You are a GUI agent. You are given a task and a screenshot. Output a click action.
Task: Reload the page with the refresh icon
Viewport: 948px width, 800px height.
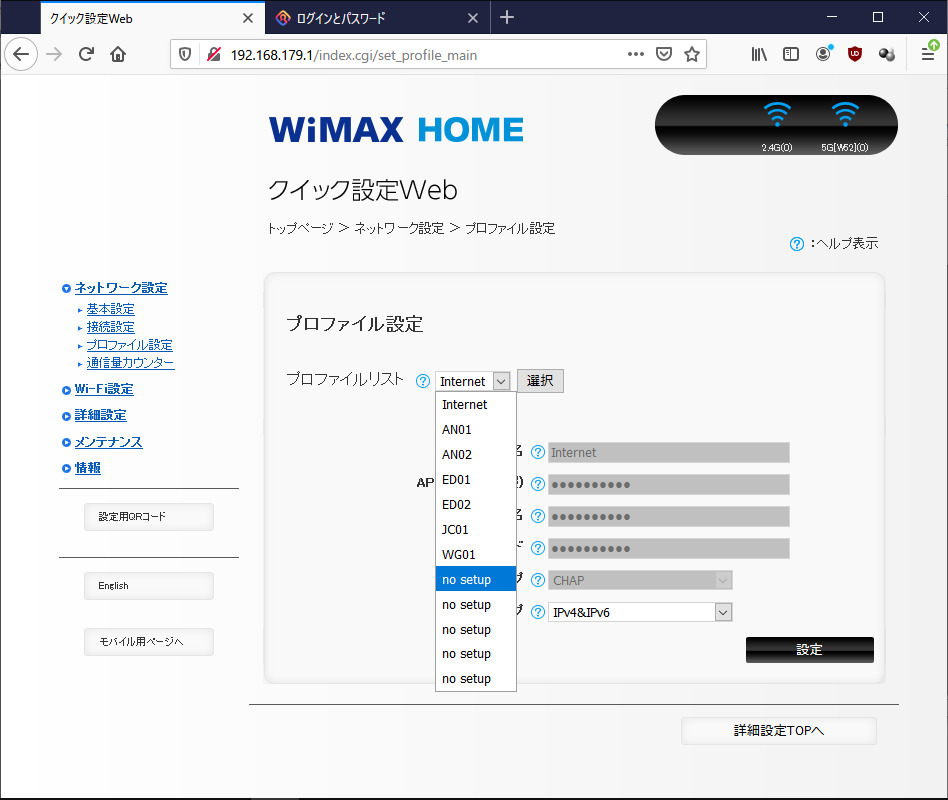[x=86, y=55]
